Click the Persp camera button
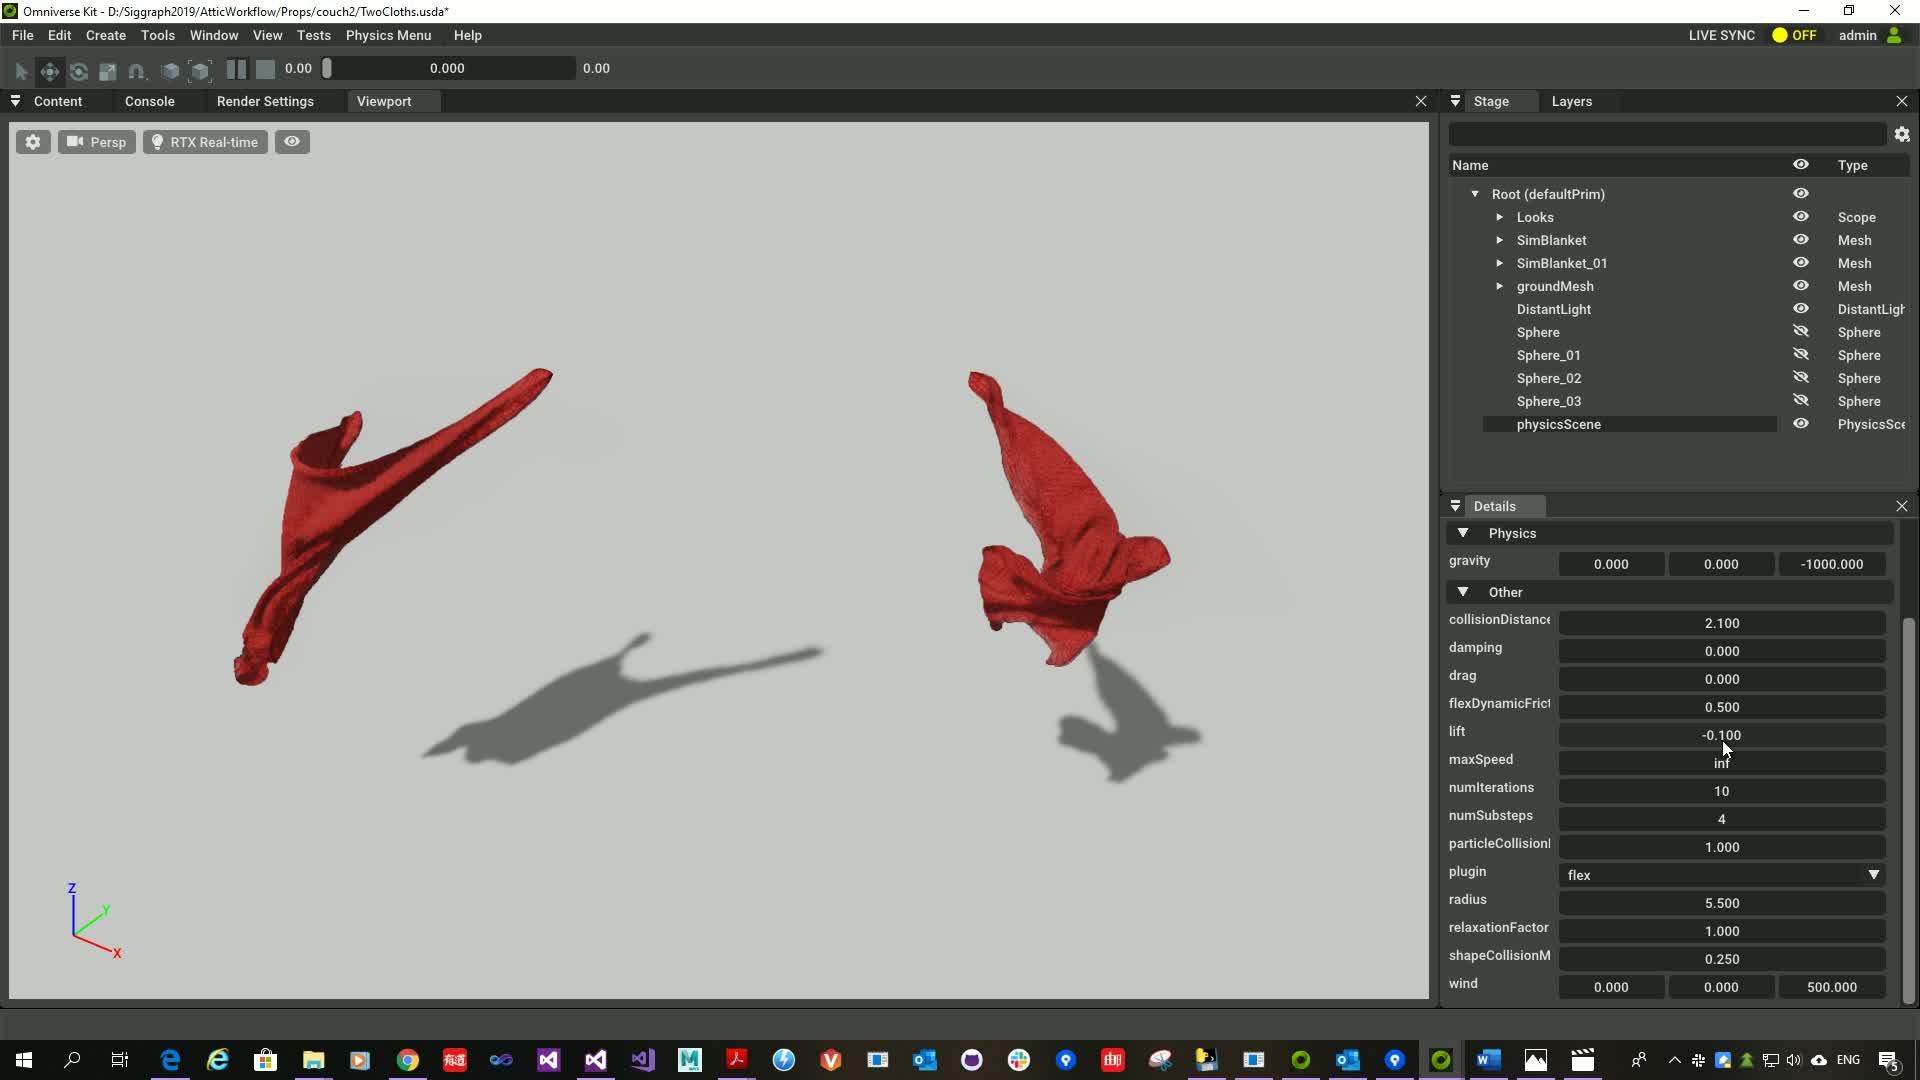The image size is (1920, 1080). [96, 141]
